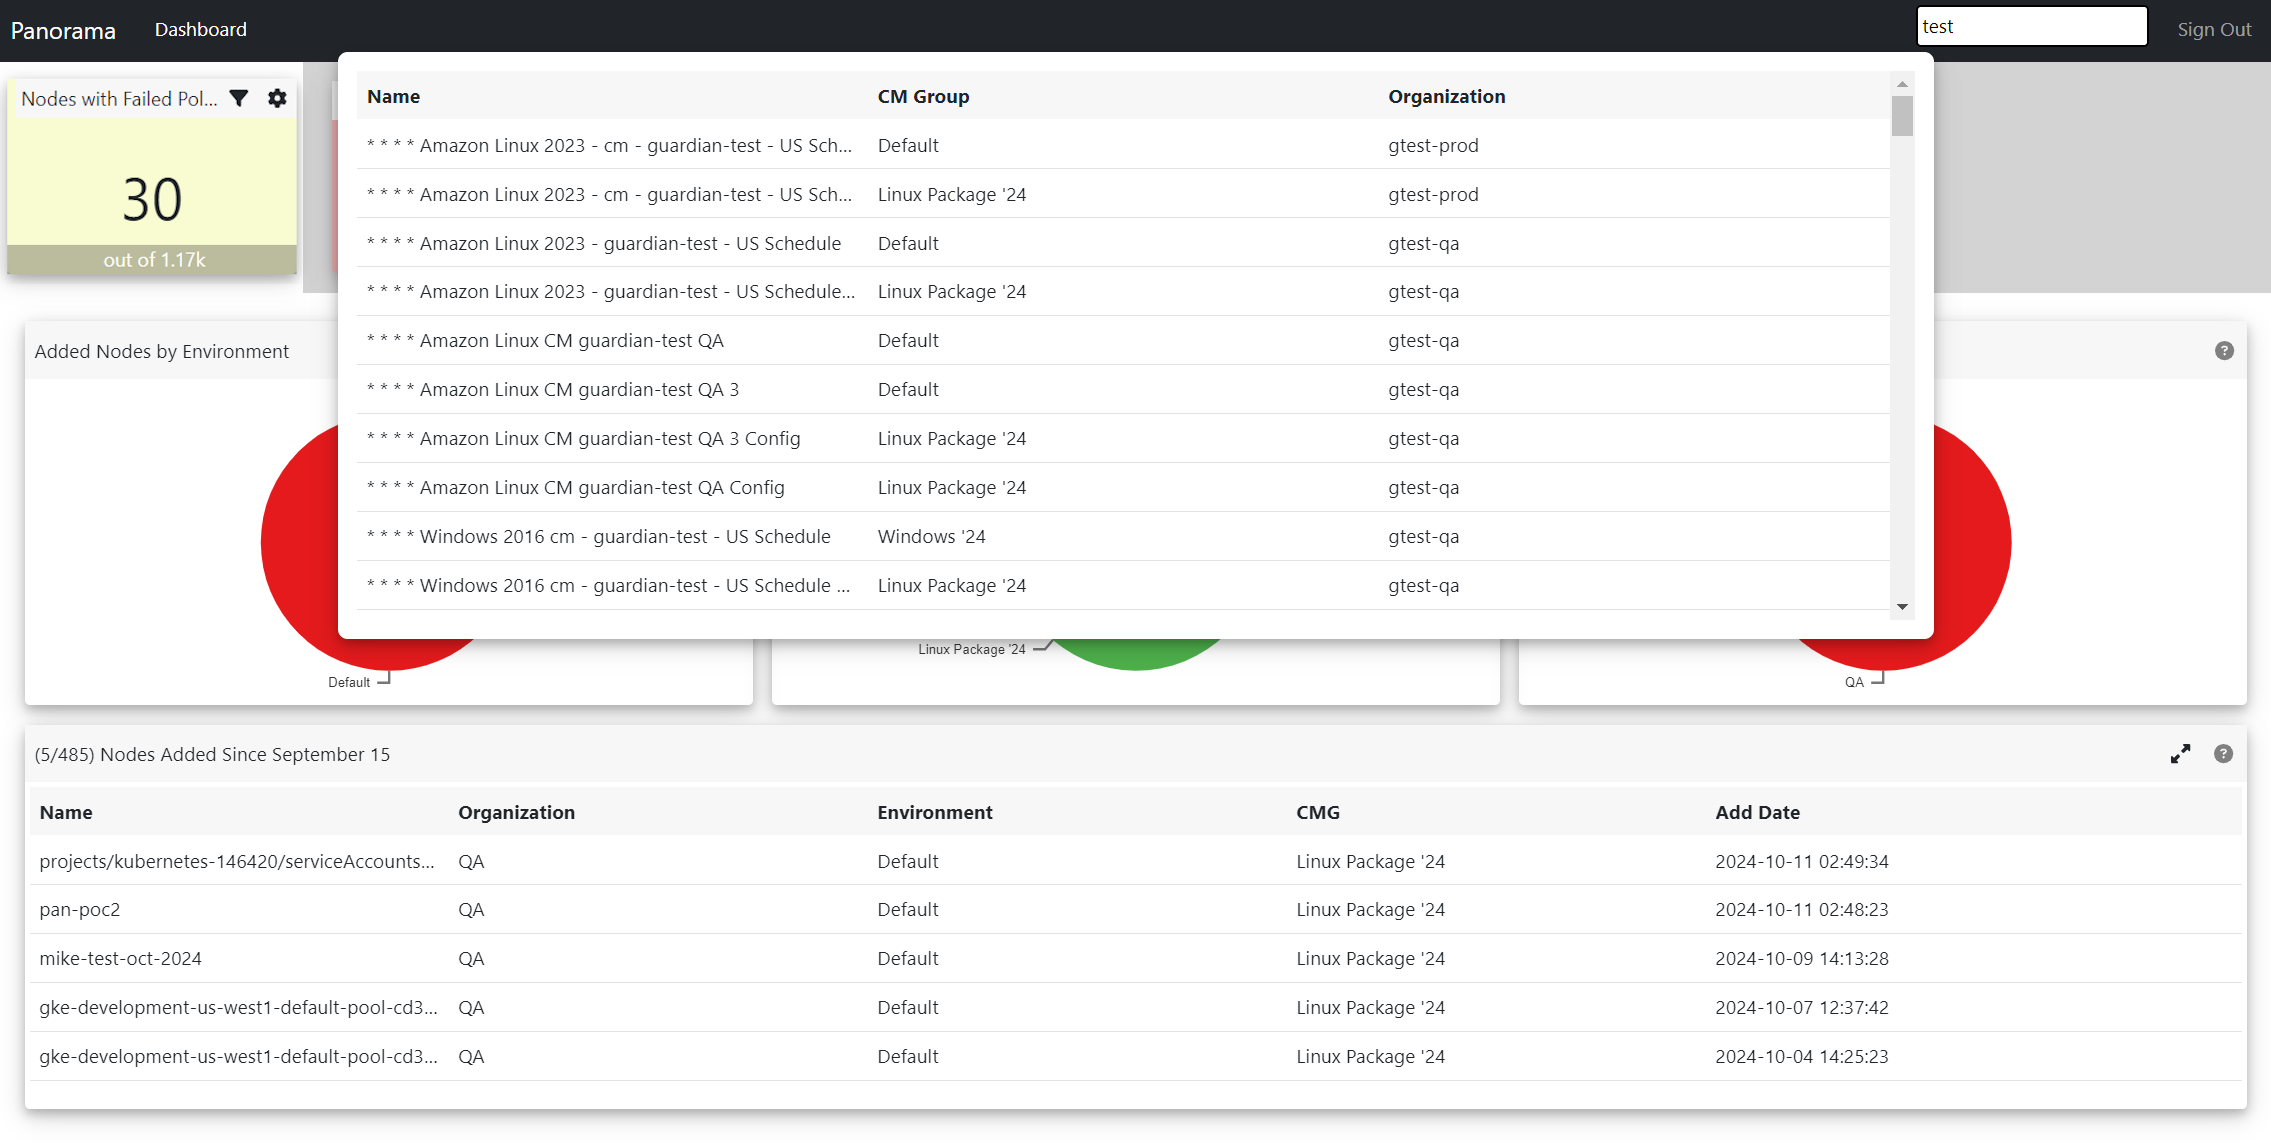Image resolution: width=2271 pixels, height=1143 pixels.
Task: Click the search results scrollbar up arrow
Action: pos(1902,84)
